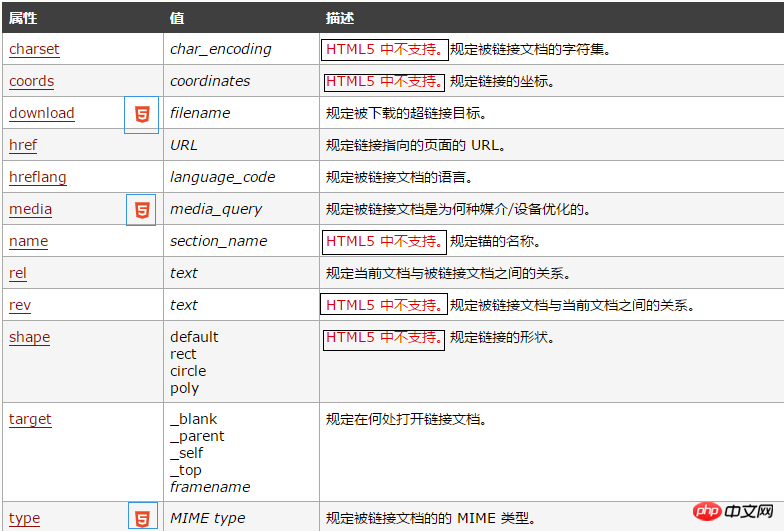Click the rel row description text

point(448,274)
